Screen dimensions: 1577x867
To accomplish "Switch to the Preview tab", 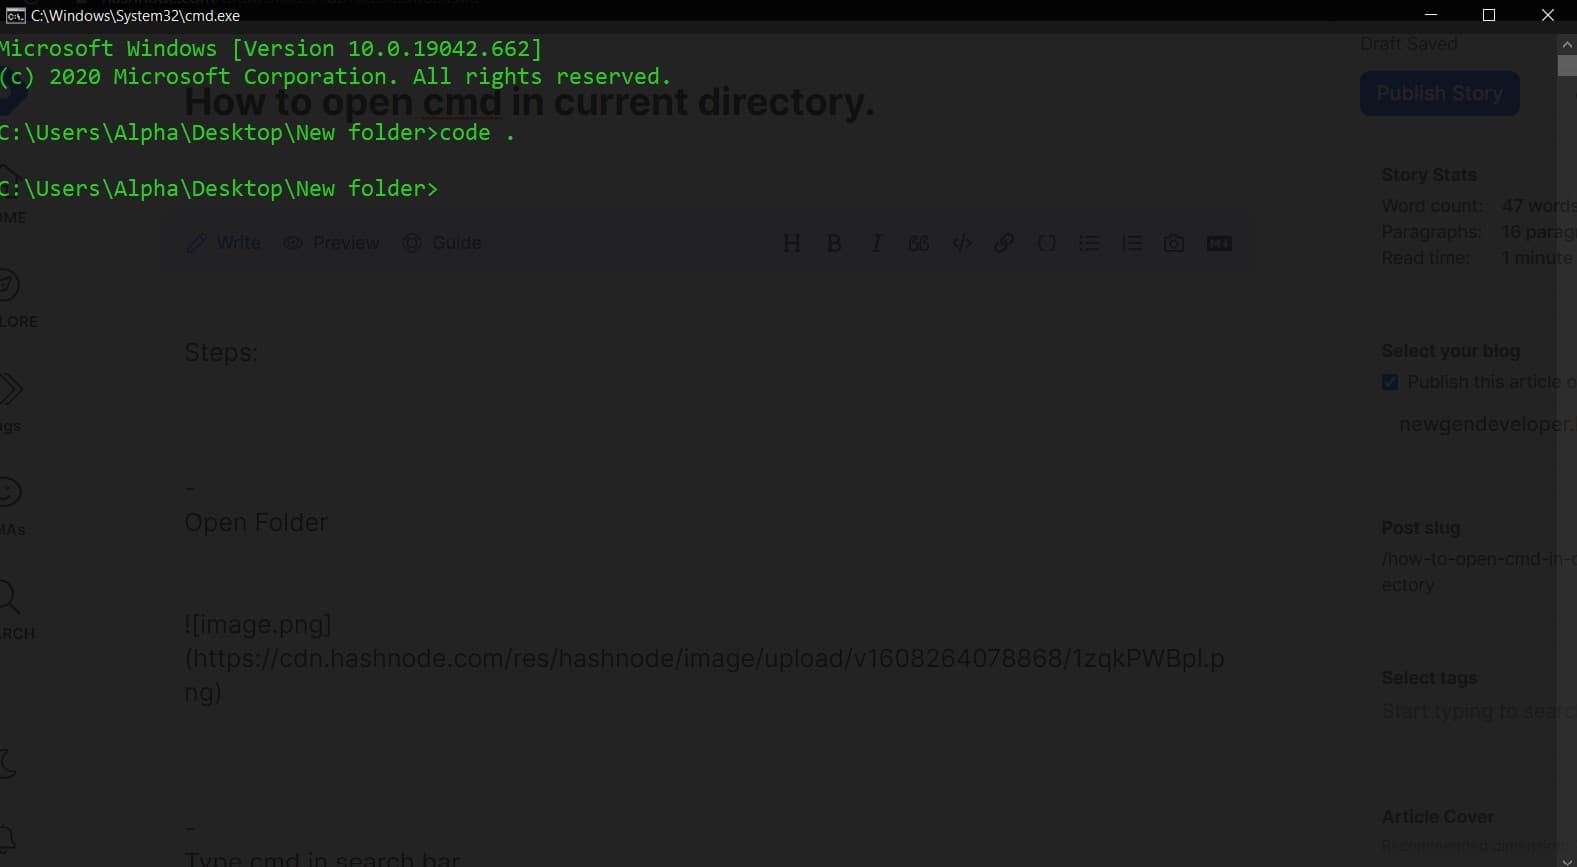I will (332, 243).
